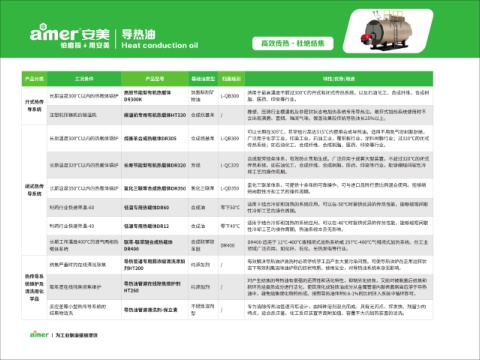Click the rightmost green column header
The height and width of the screenshot is (360, 480).
[x=339, y=79]
